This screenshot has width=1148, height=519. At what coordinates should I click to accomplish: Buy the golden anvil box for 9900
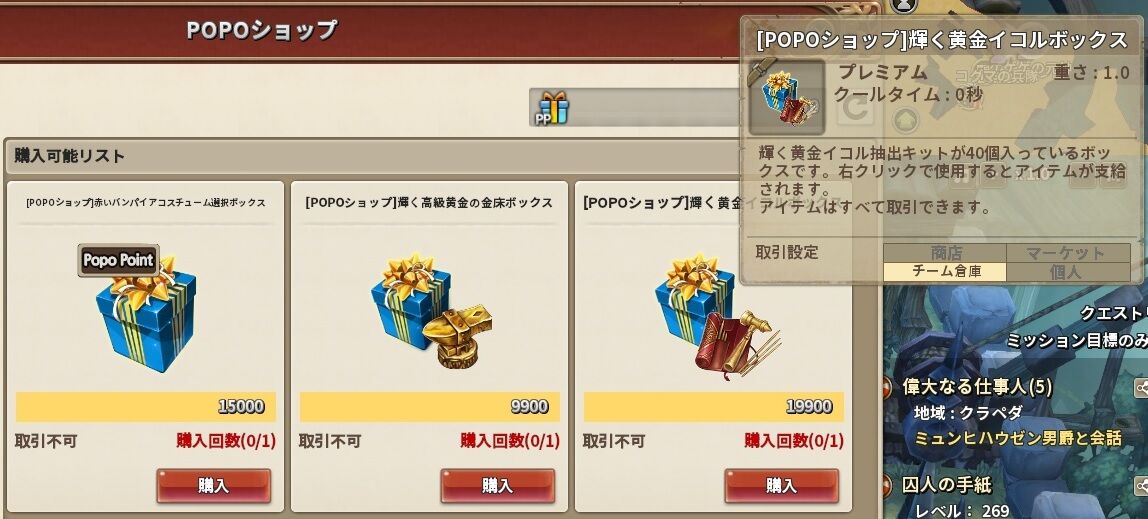point(498,486)
